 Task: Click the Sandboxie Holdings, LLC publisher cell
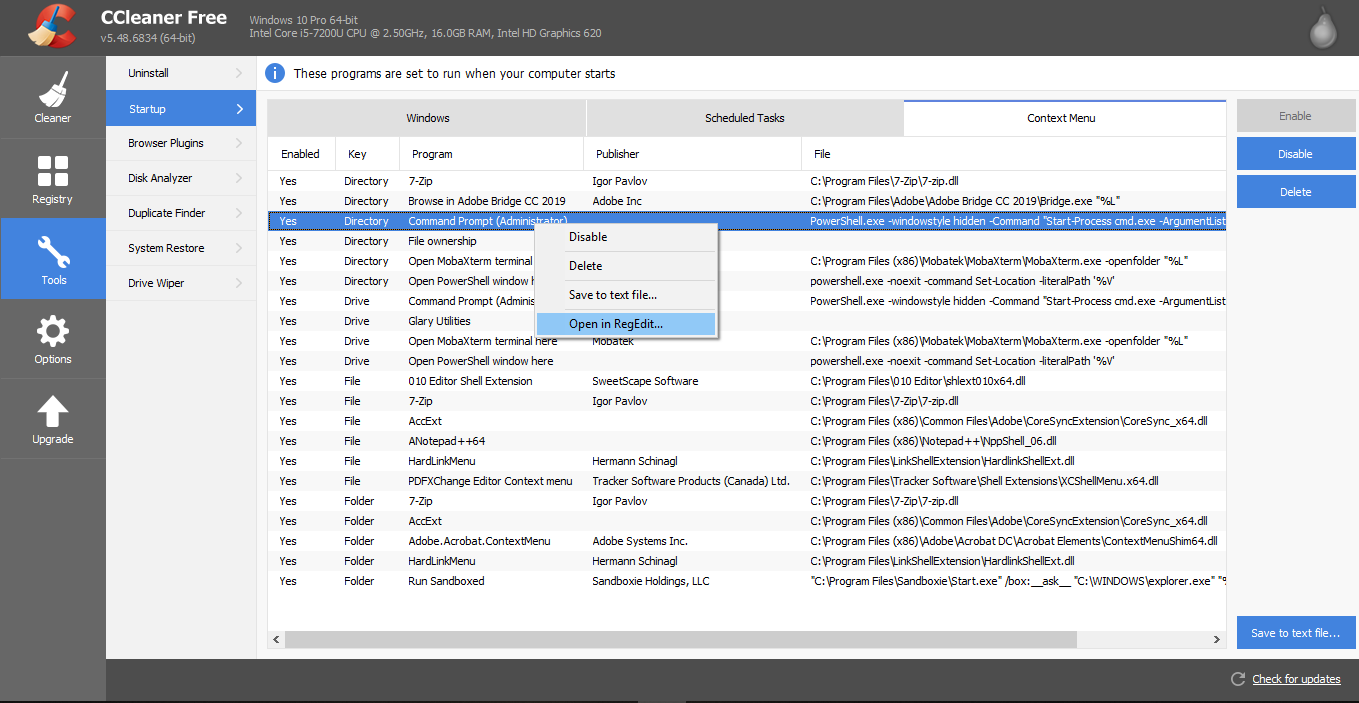coord(650,581)
